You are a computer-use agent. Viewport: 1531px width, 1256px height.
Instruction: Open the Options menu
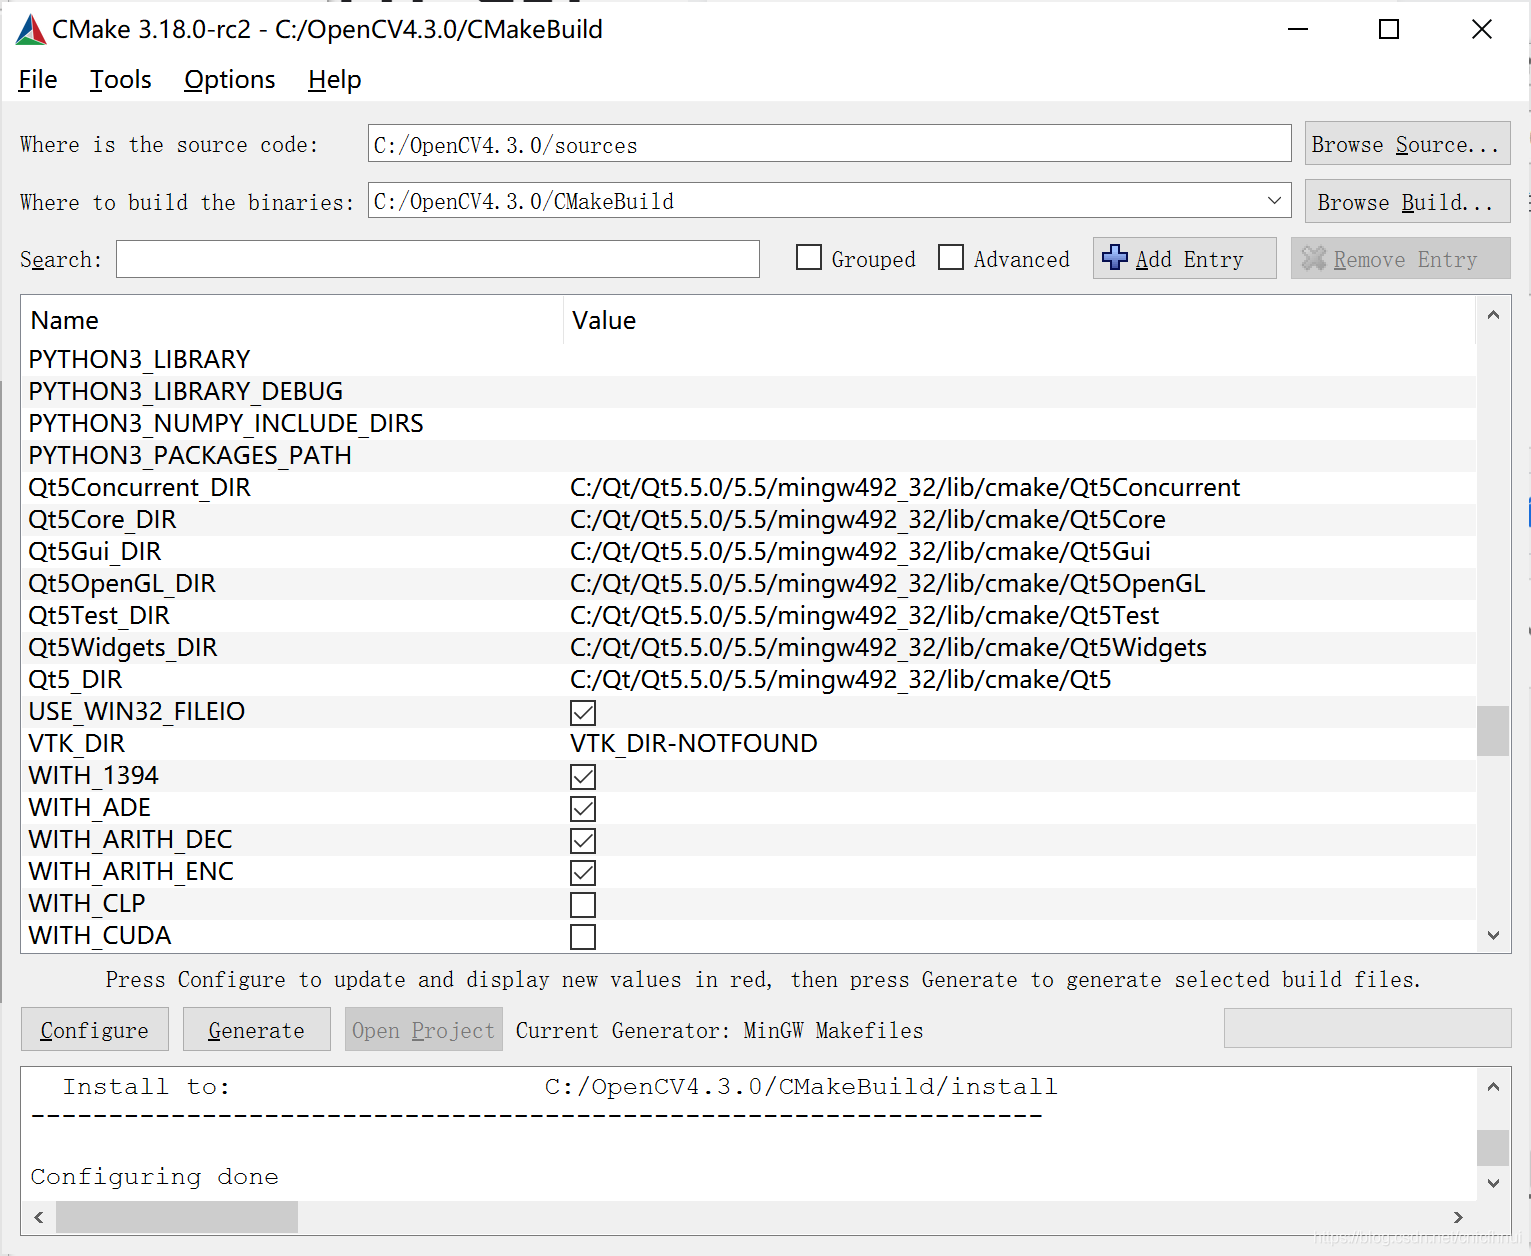click(x=230, y=80)
